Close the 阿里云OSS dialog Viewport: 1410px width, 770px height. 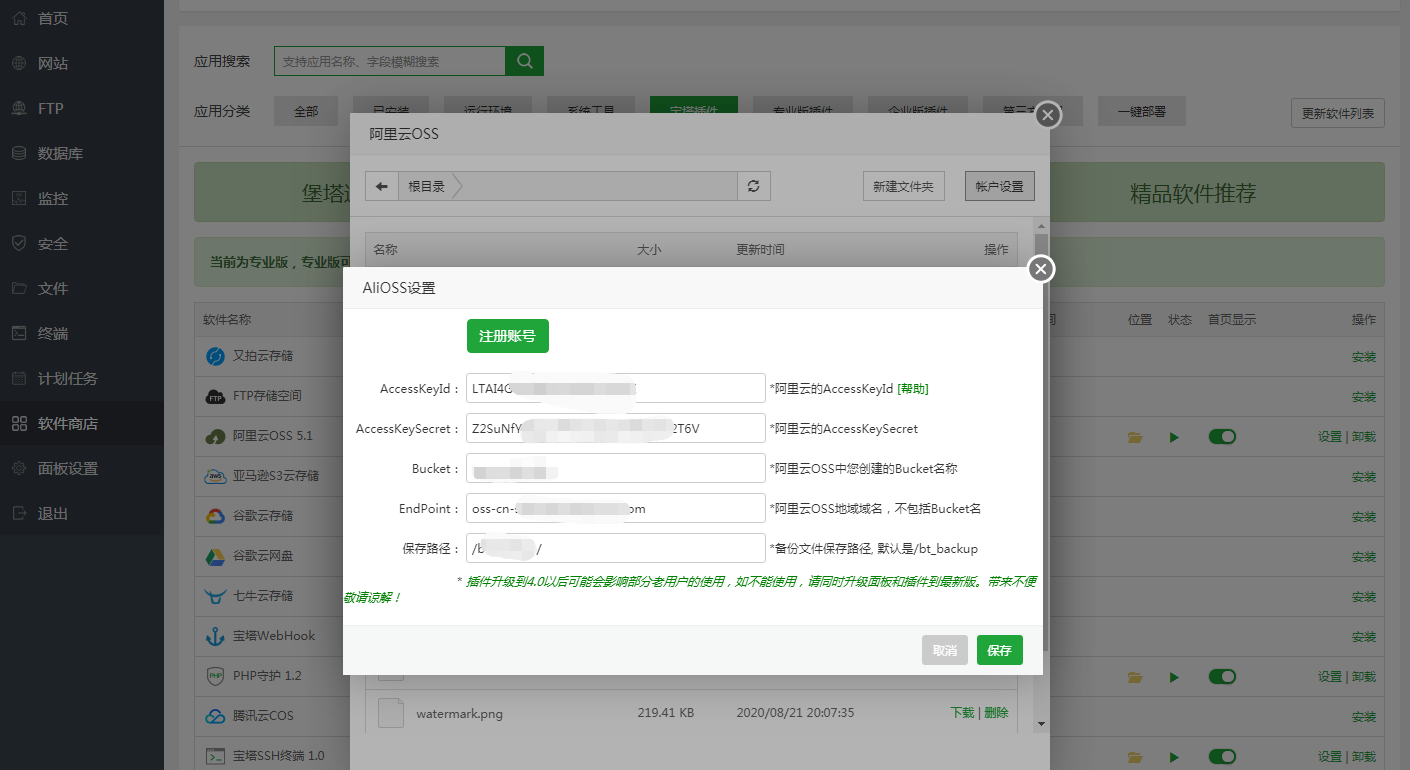pos(1047,115)
